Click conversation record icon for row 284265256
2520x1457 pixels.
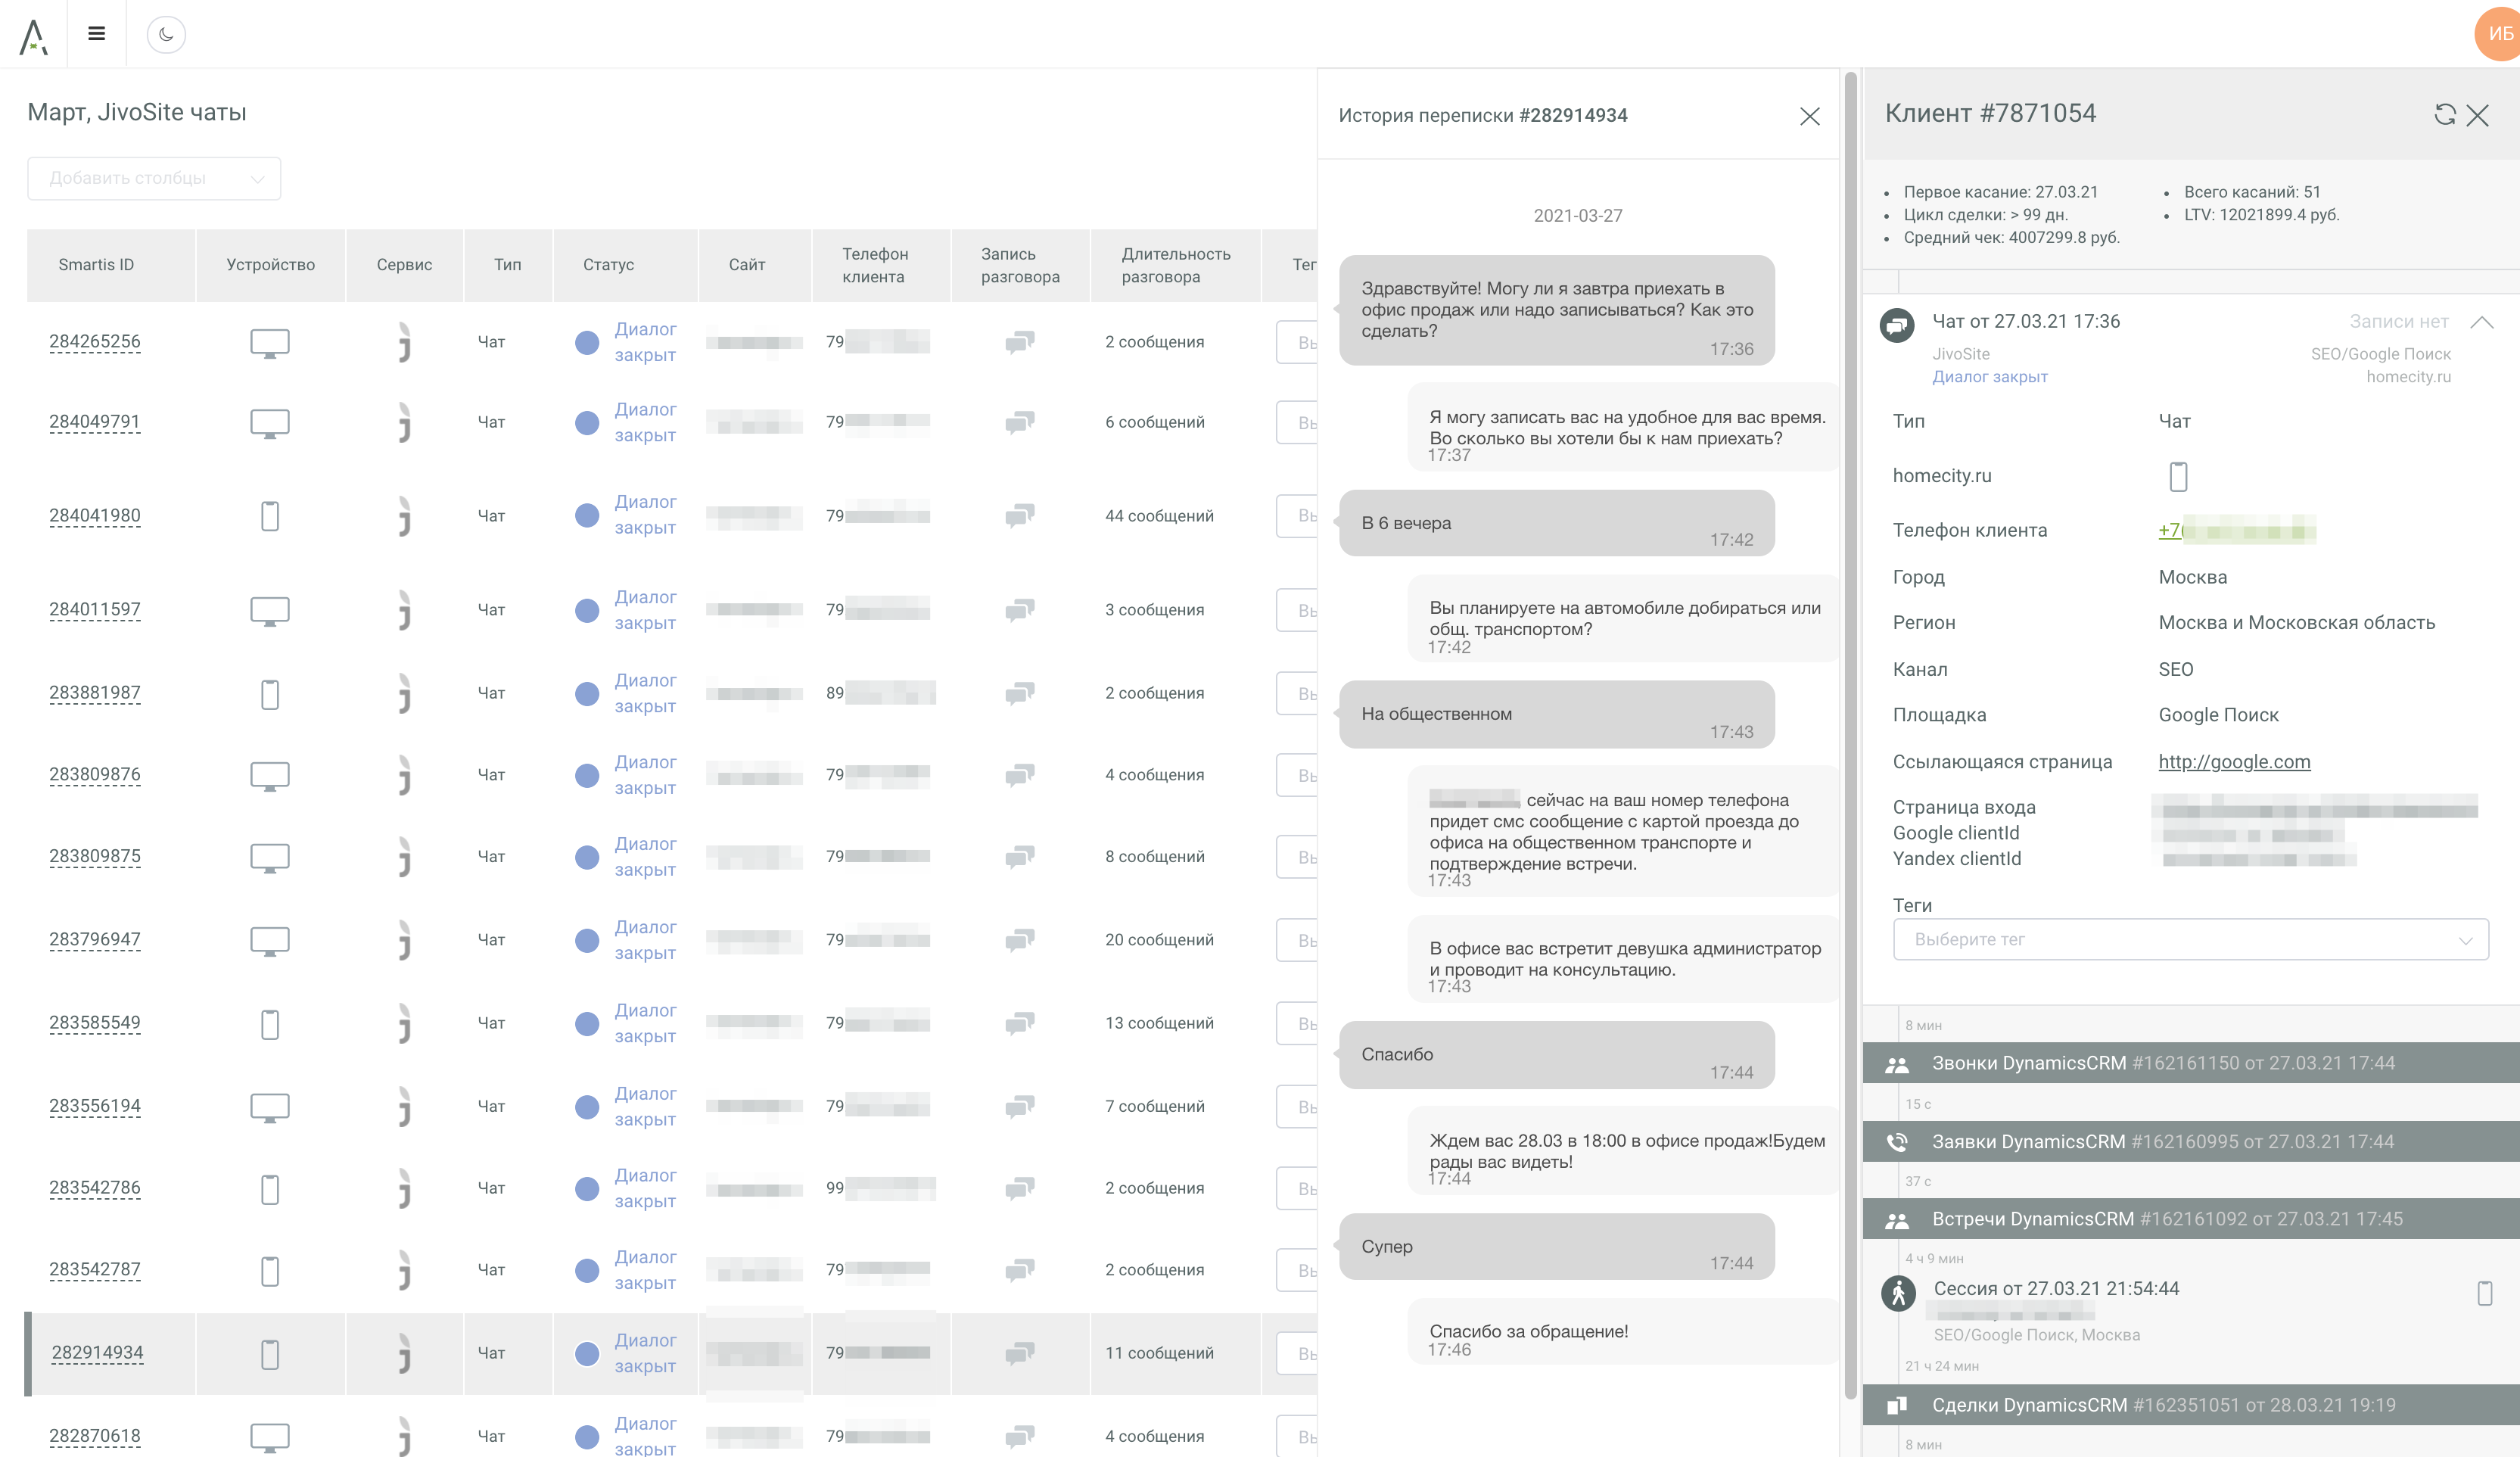coord(1019,342)
